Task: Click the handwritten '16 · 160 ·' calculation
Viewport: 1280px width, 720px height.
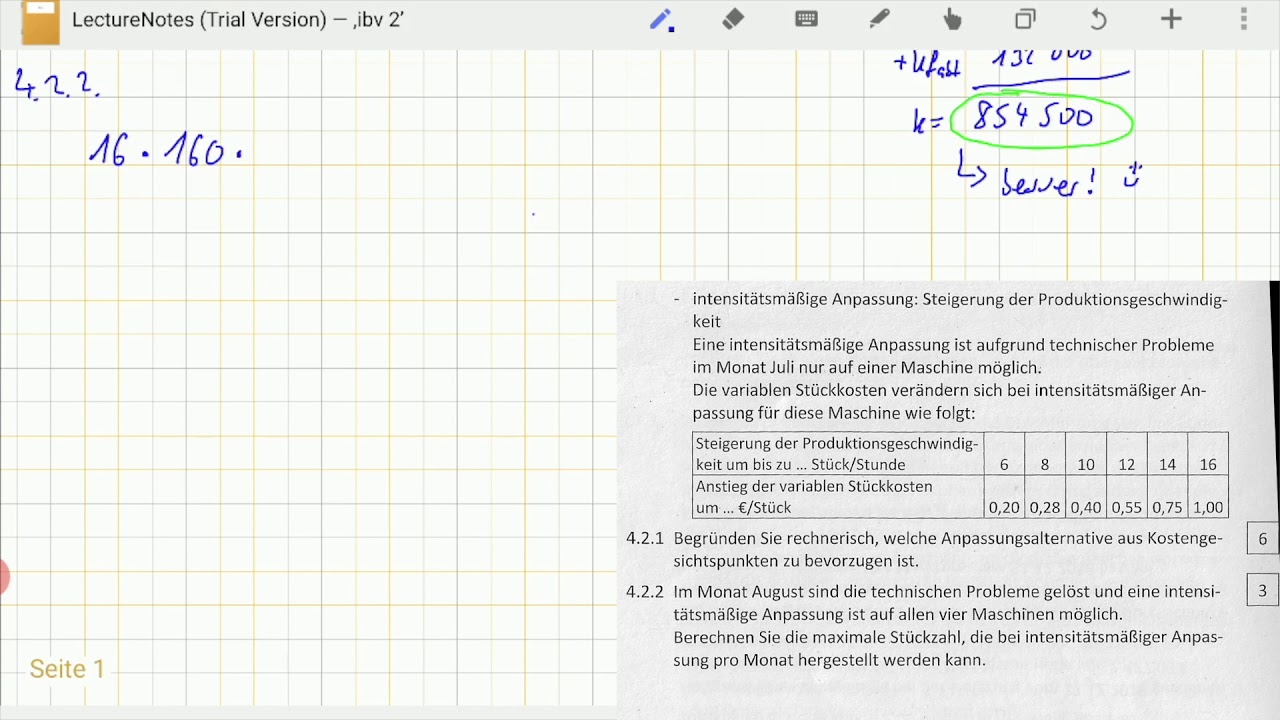Action: tap(165, 151)
